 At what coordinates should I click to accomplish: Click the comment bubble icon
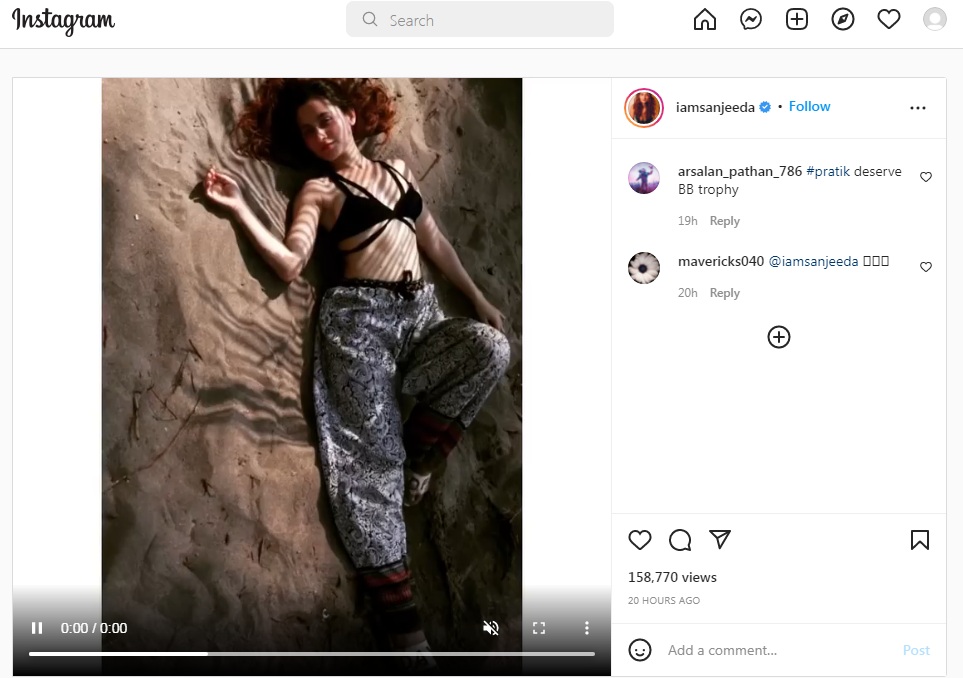click(680, 540)
